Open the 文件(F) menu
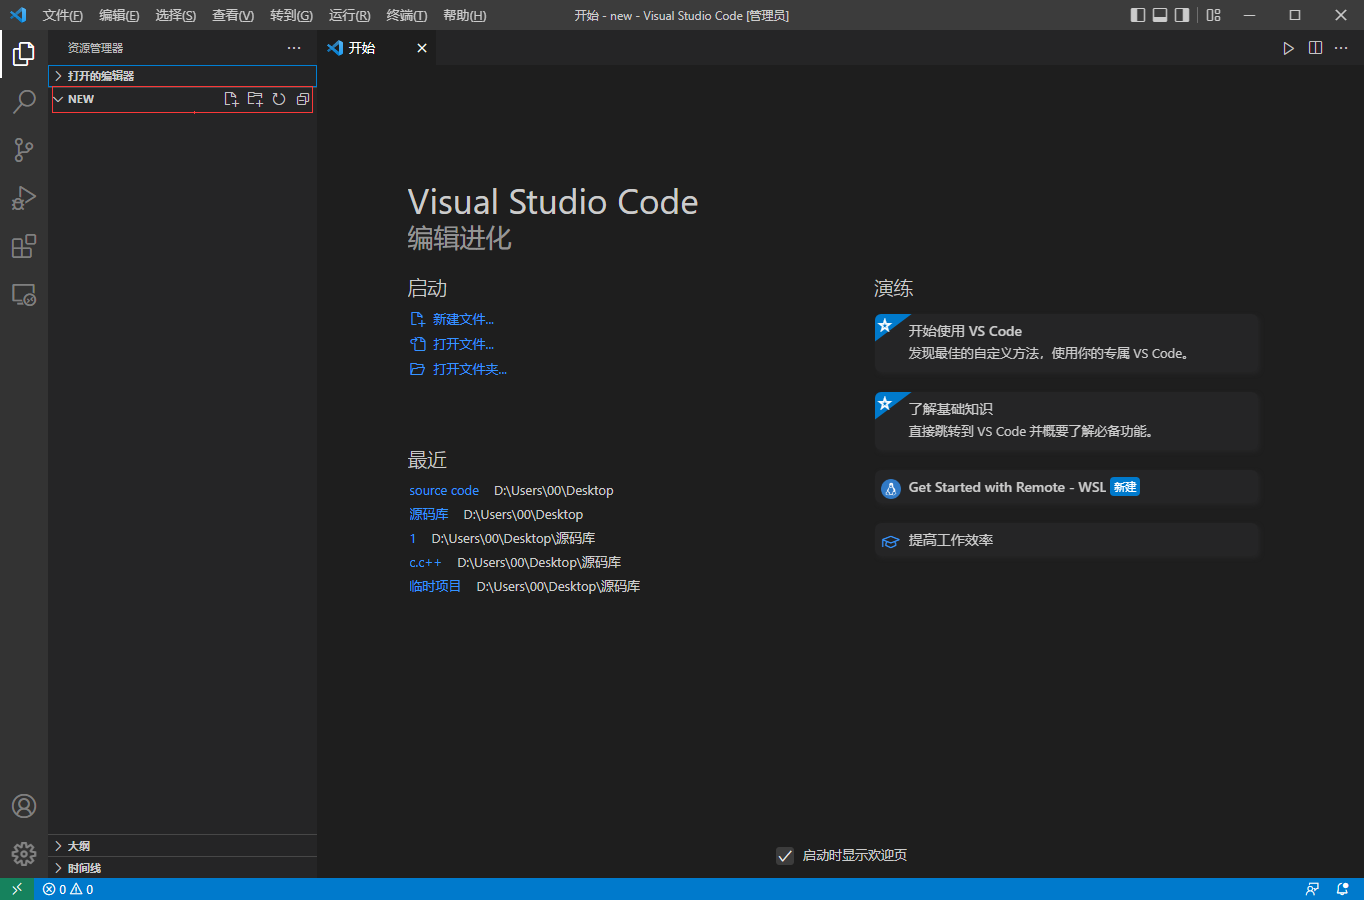The height and width of the screenshot is (900, 1364). [63, 15]
